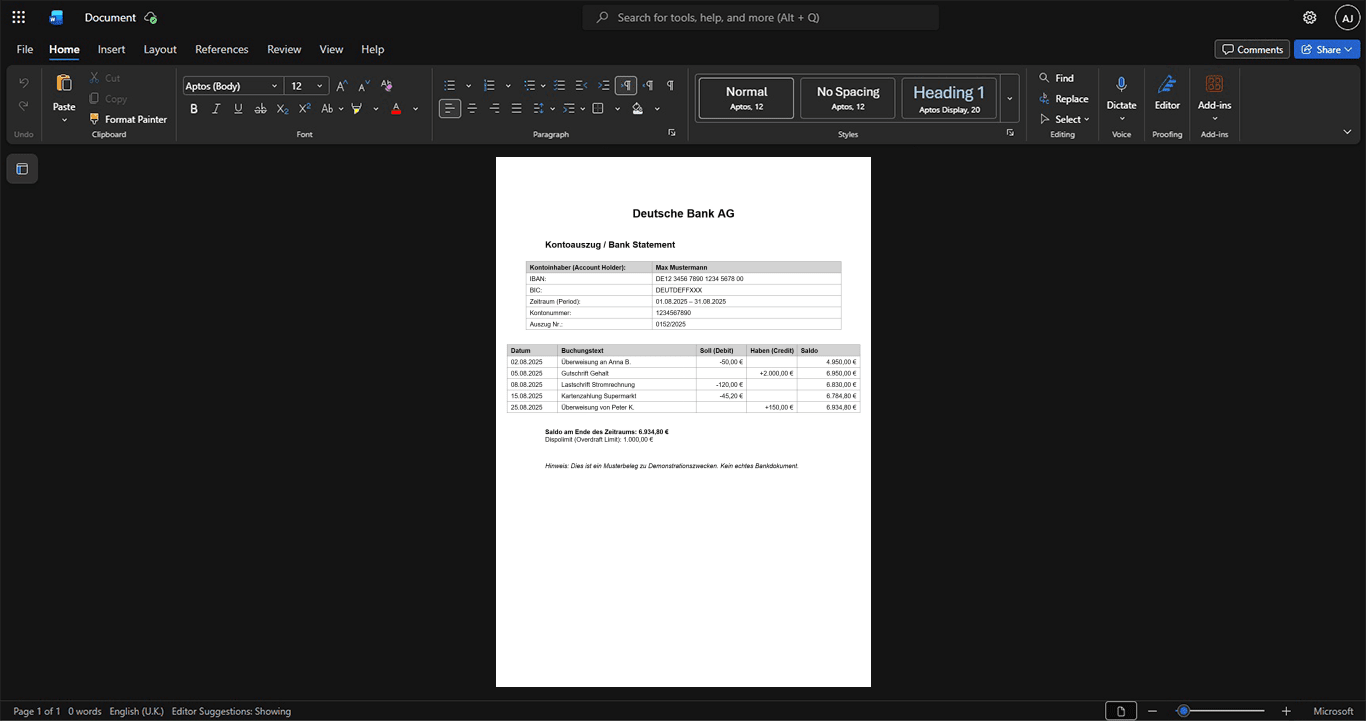Collapse the ribbon chevron
Image resolution: width=1366 pixels, height=721 pixels.
click(x=1347, y=132)
